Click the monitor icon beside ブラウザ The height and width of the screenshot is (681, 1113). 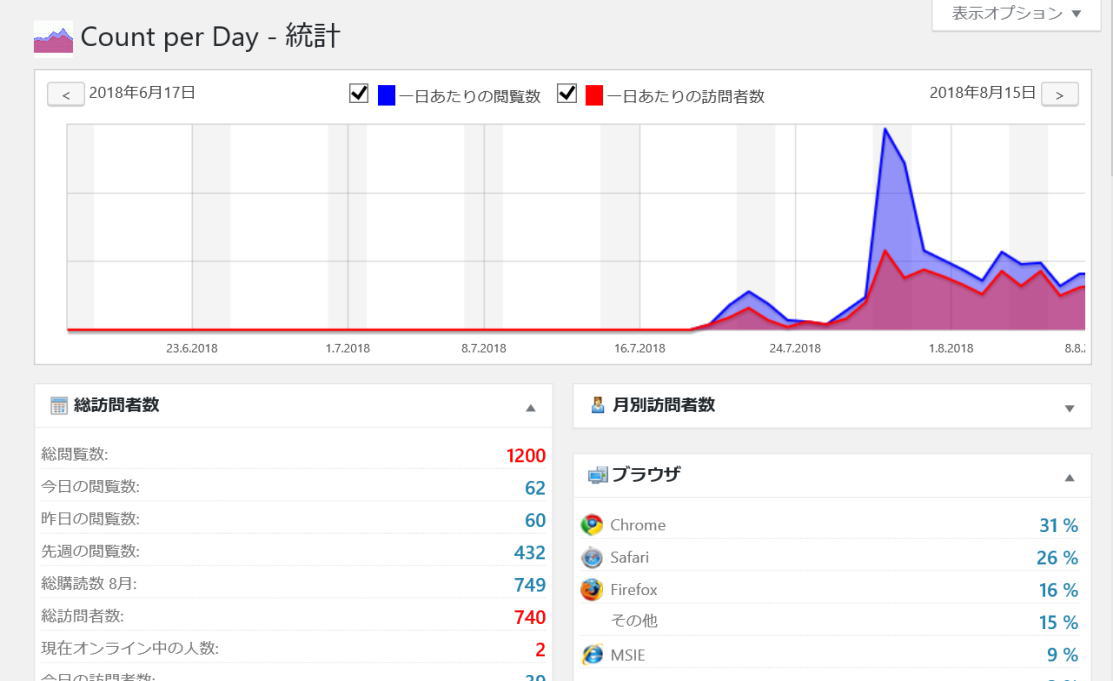[x=598, y=475]
